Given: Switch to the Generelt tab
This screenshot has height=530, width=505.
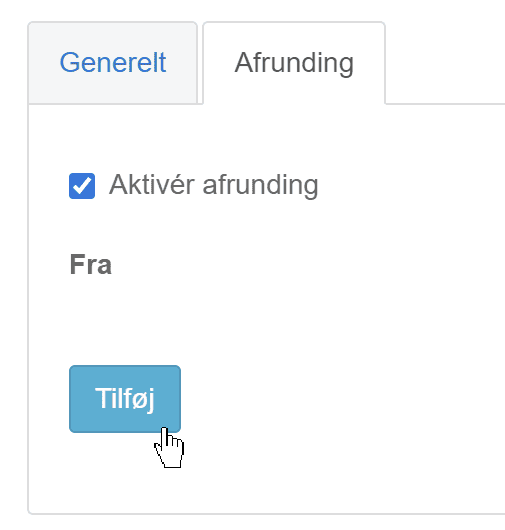Looking at the screenshot, I should (113, 63).
